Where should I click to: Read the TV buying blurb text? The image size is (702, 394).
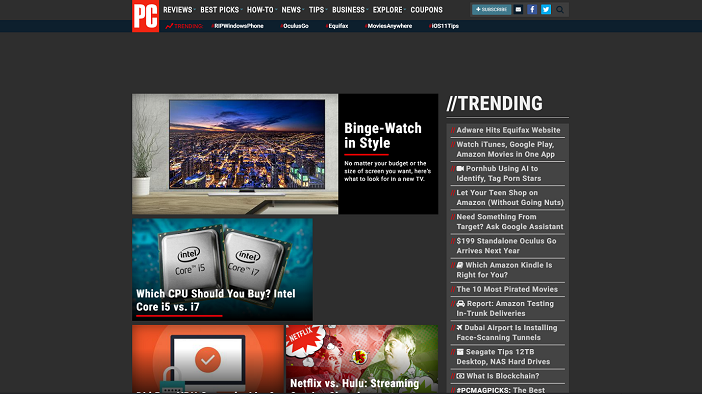point(387,171)
